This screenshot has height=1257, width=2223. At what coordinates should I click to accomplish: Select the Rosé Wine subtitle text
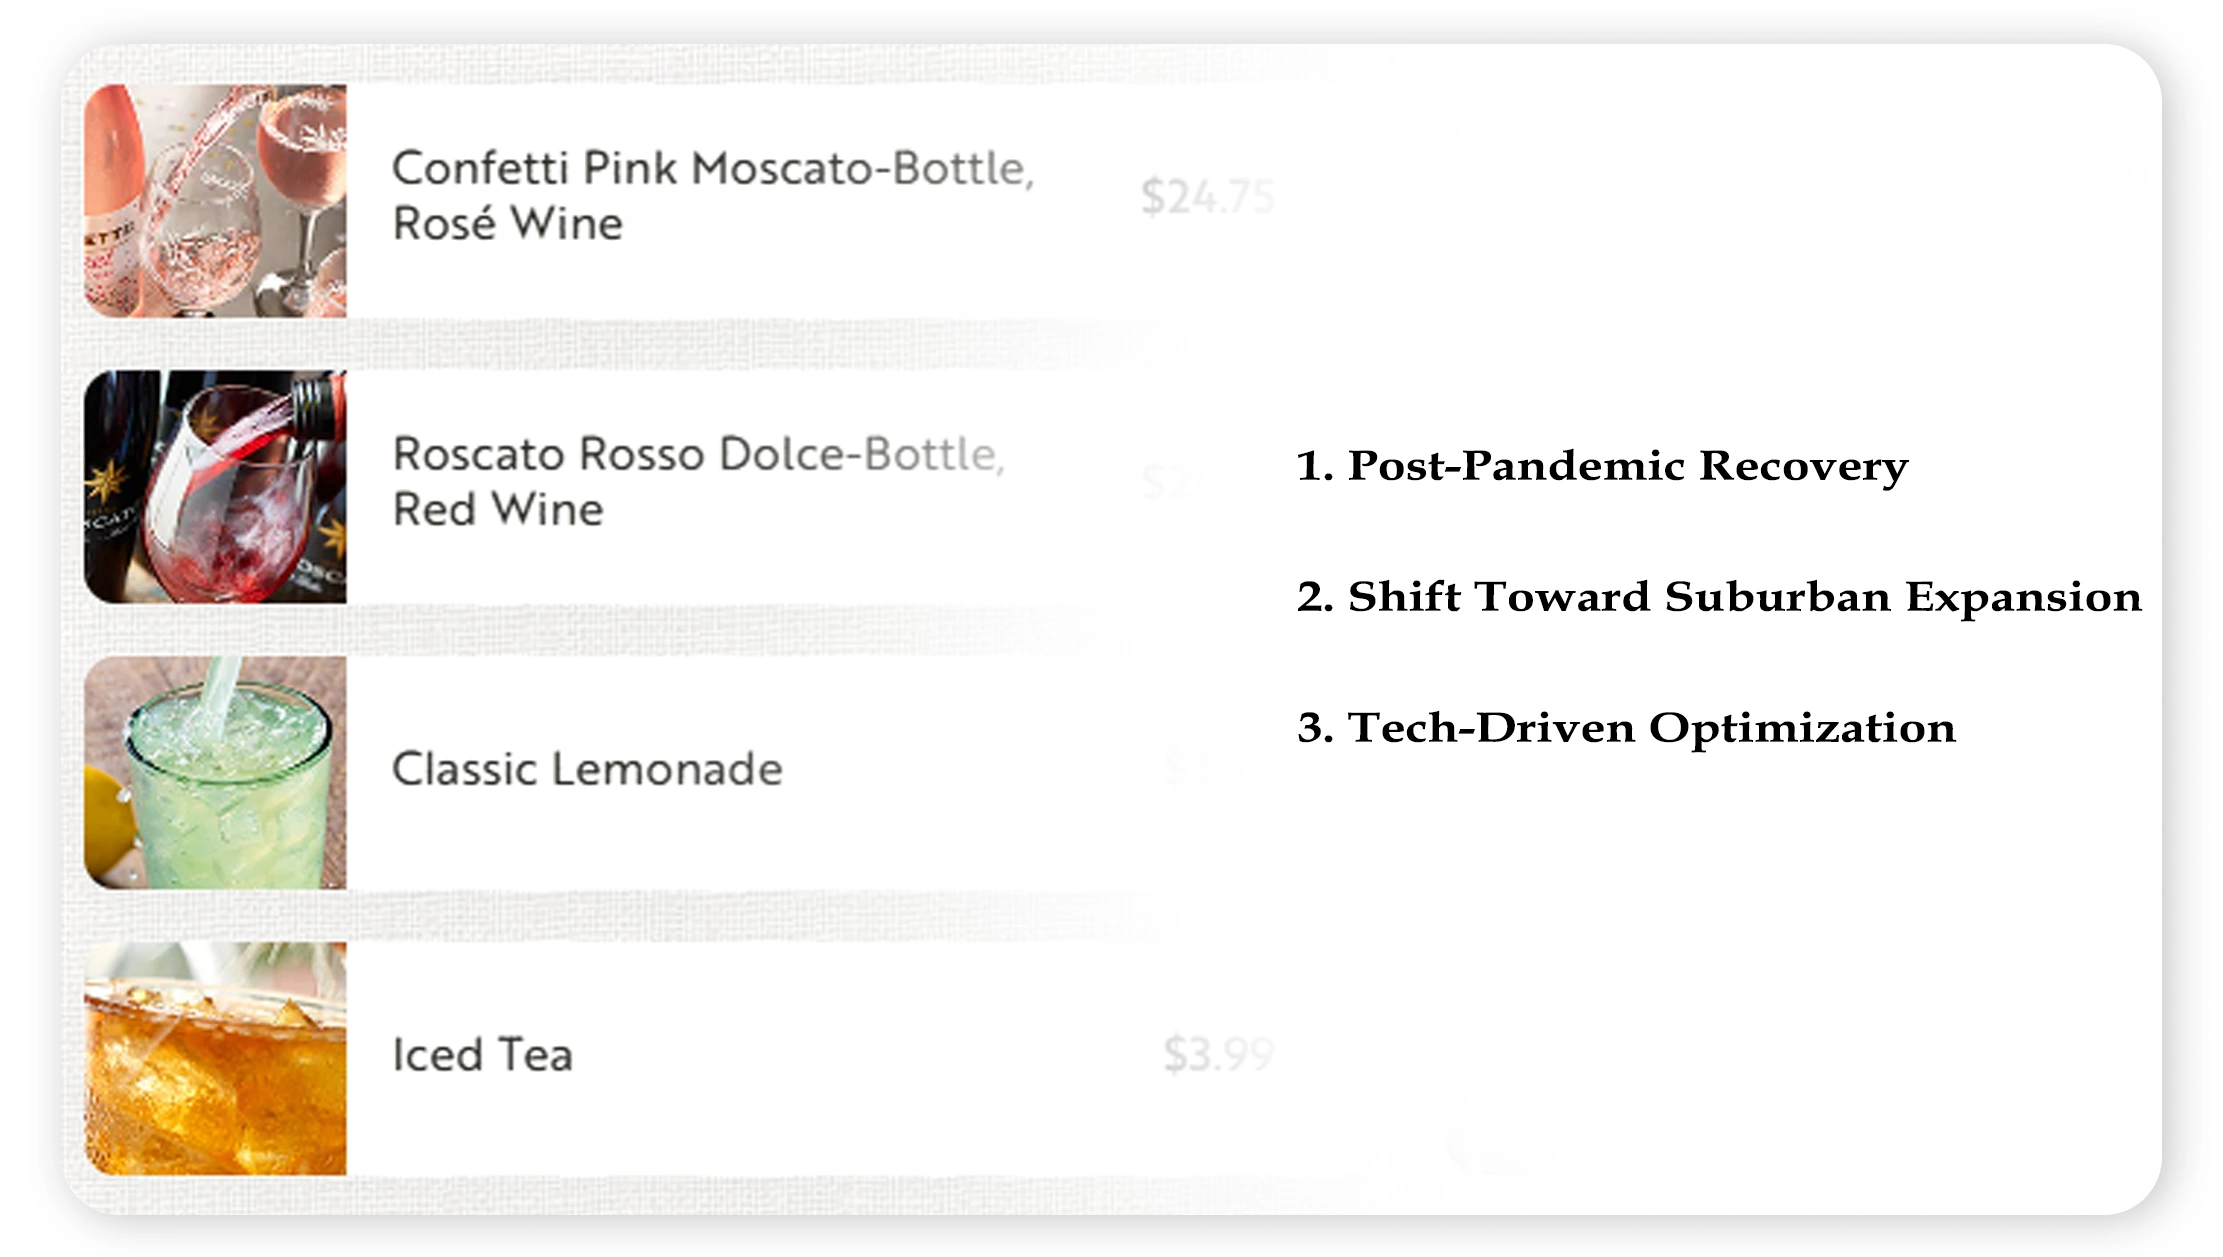pos(508,224)
